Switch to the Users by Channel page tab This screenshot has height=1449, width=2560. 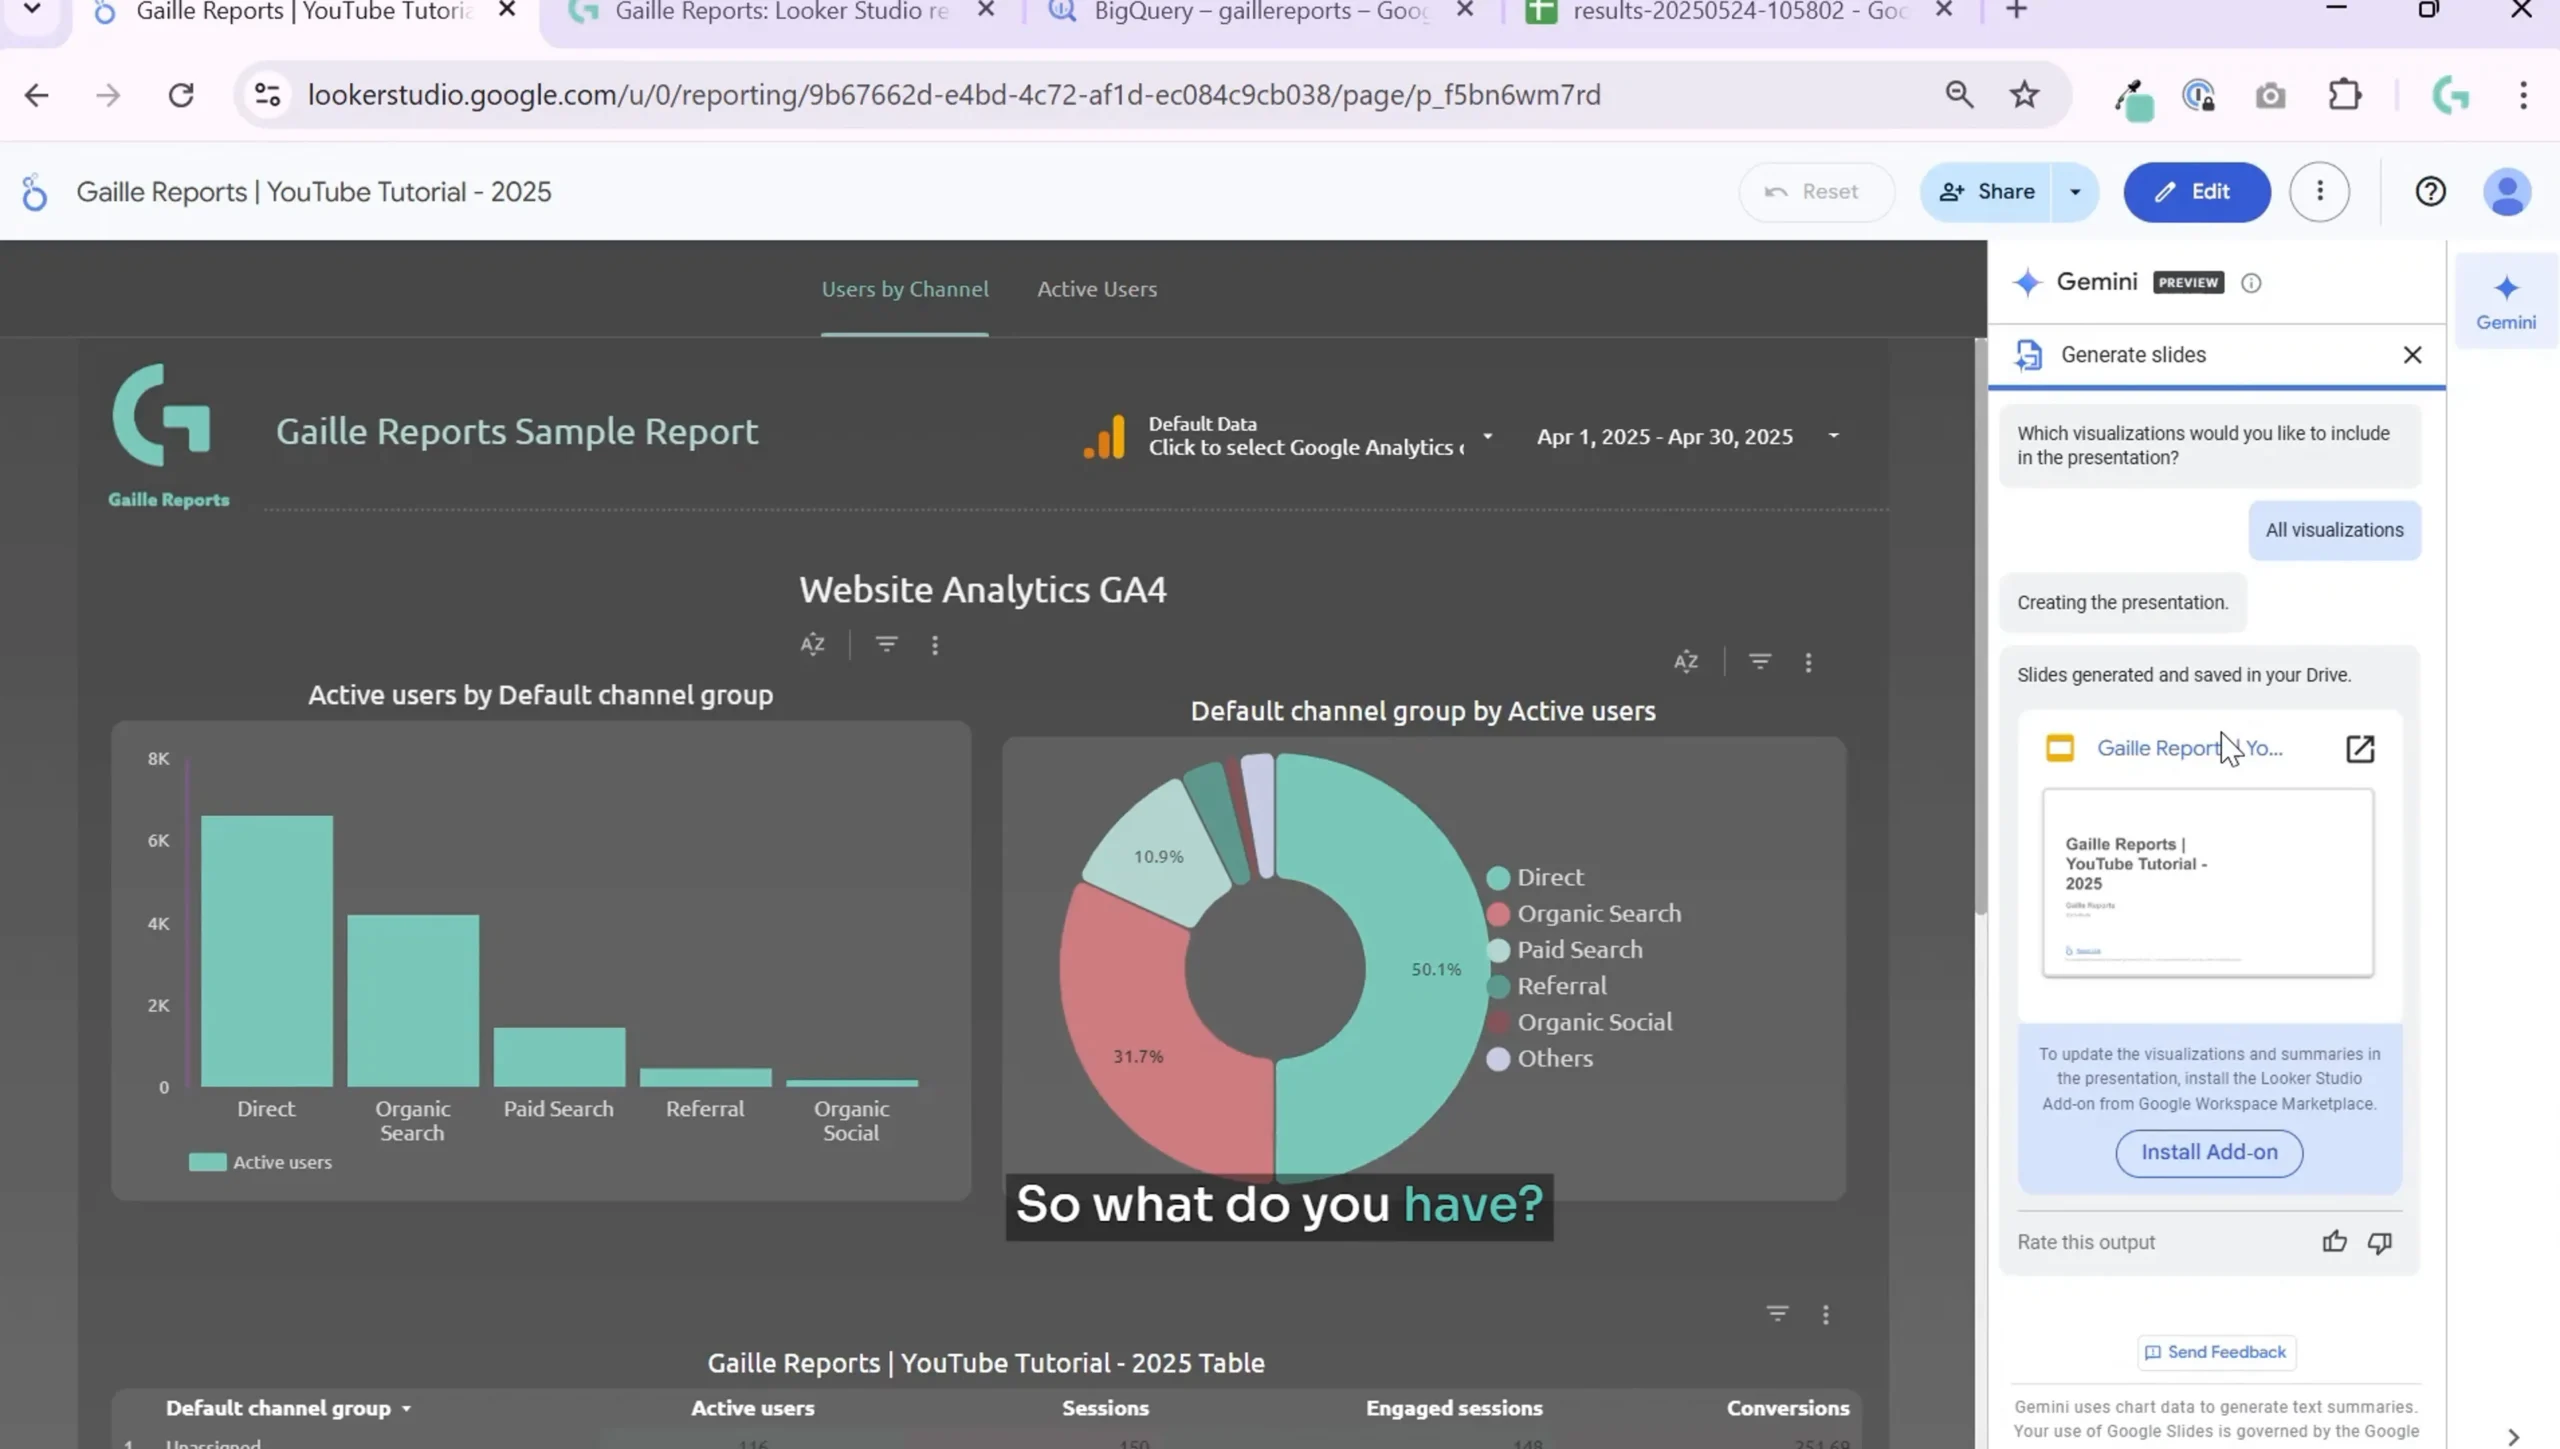[x=905, y=289]
